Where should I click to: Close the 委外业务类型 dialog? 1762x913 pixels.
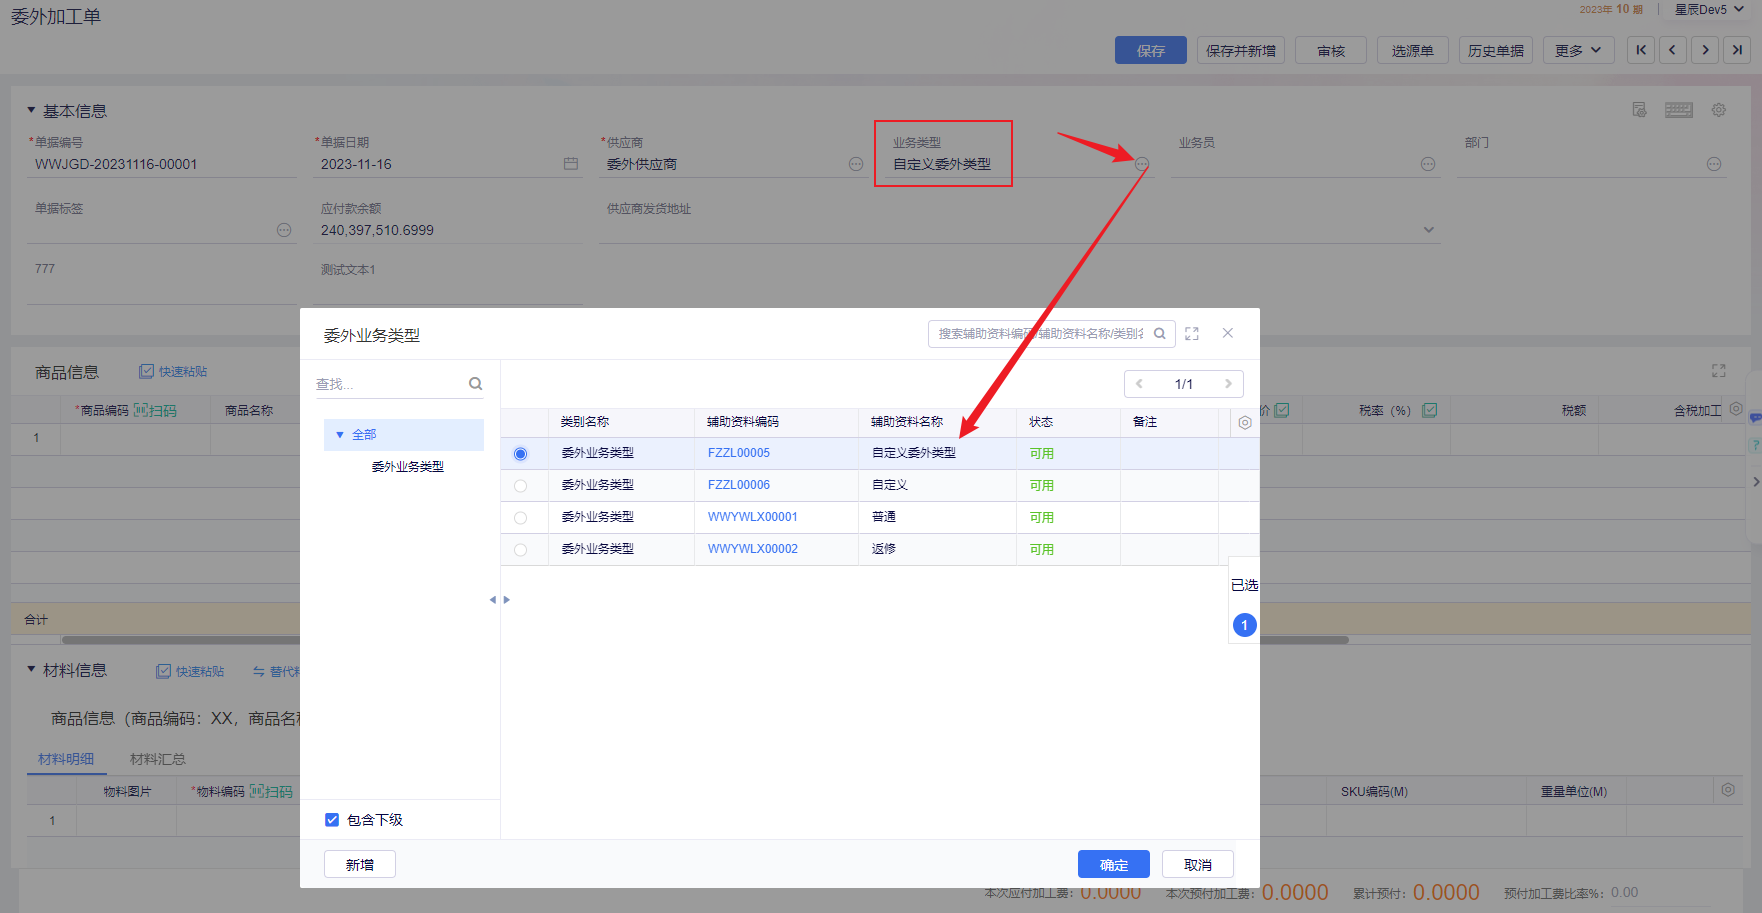point(1228,333)
